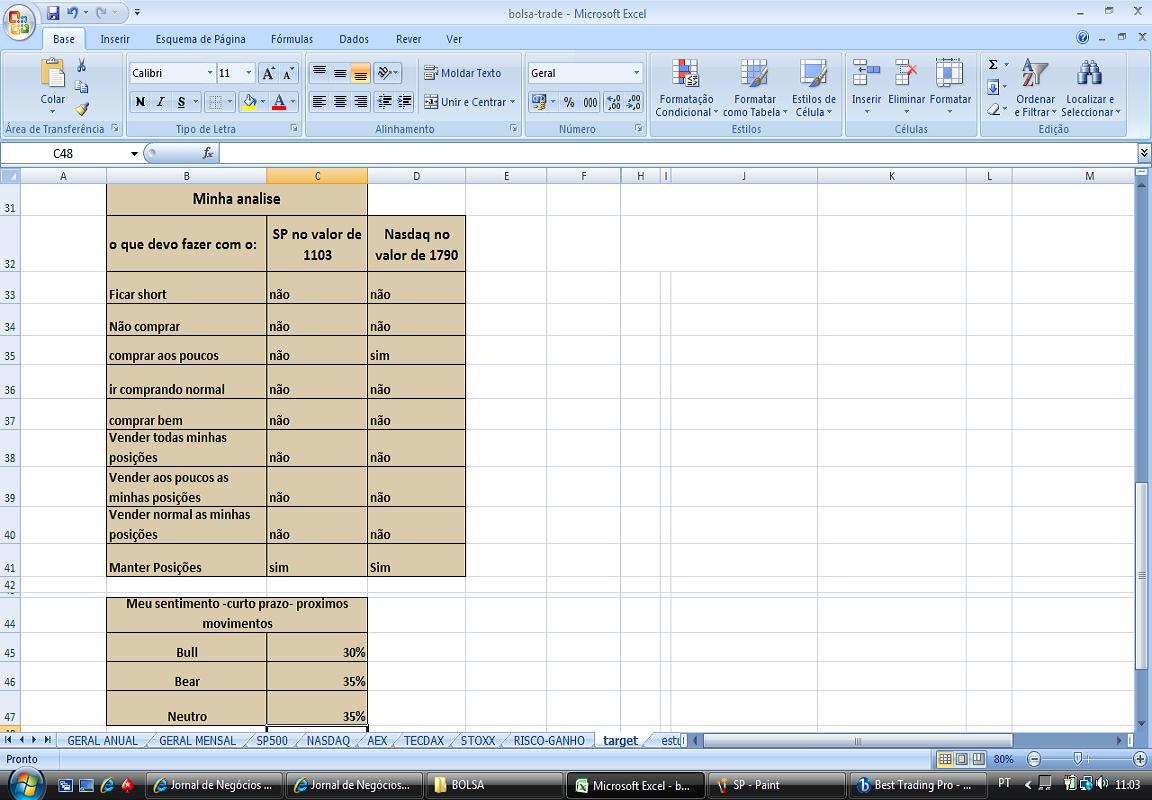Toggle italic formatting
The height and width of the screenshot is (800, 1152).
(160, 102)
